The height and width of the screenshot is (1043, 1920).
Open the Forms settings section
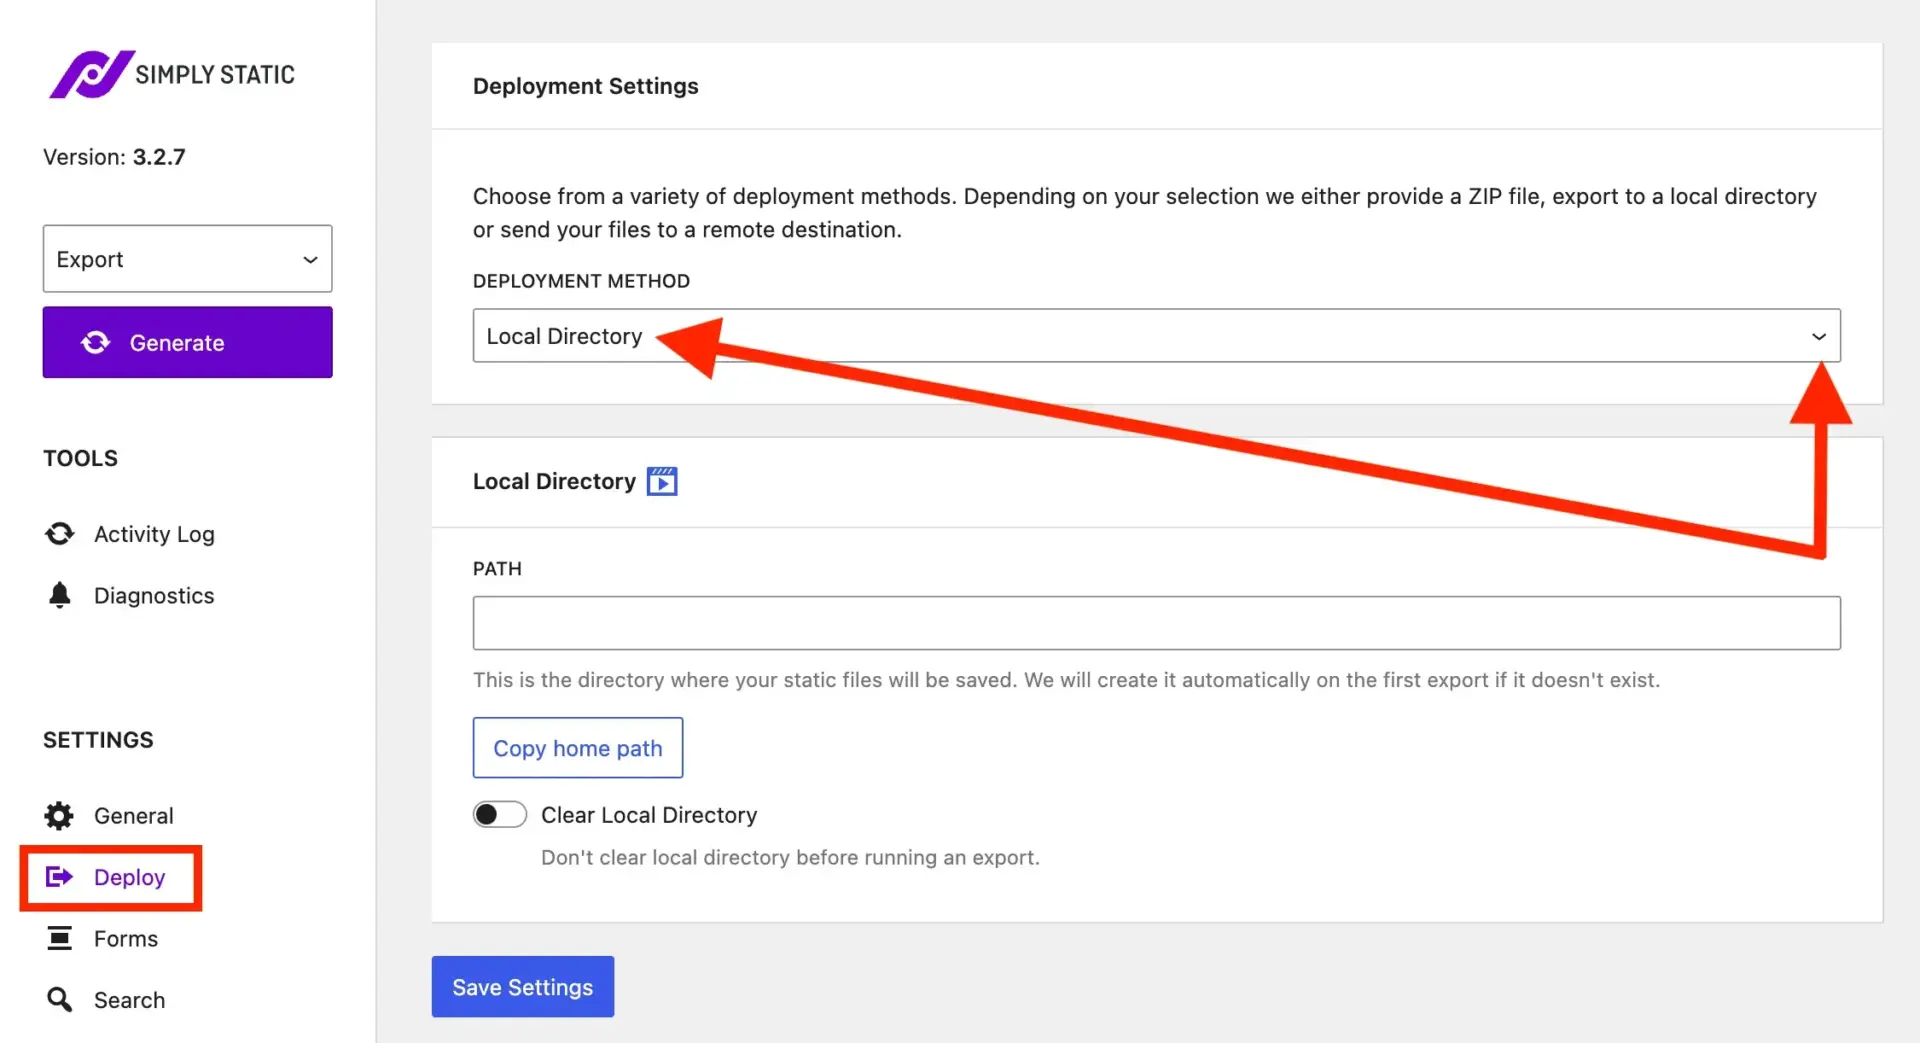126,939
